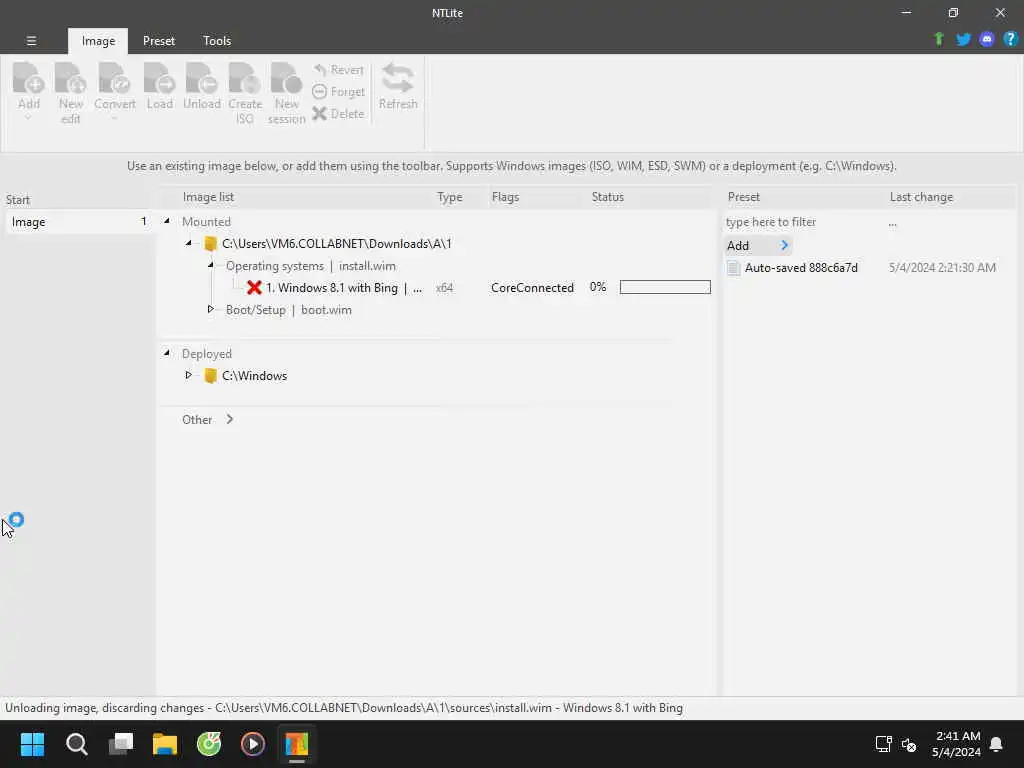Click the network tray icon
The image size is (1024, 768).
[x=883, y=744]
